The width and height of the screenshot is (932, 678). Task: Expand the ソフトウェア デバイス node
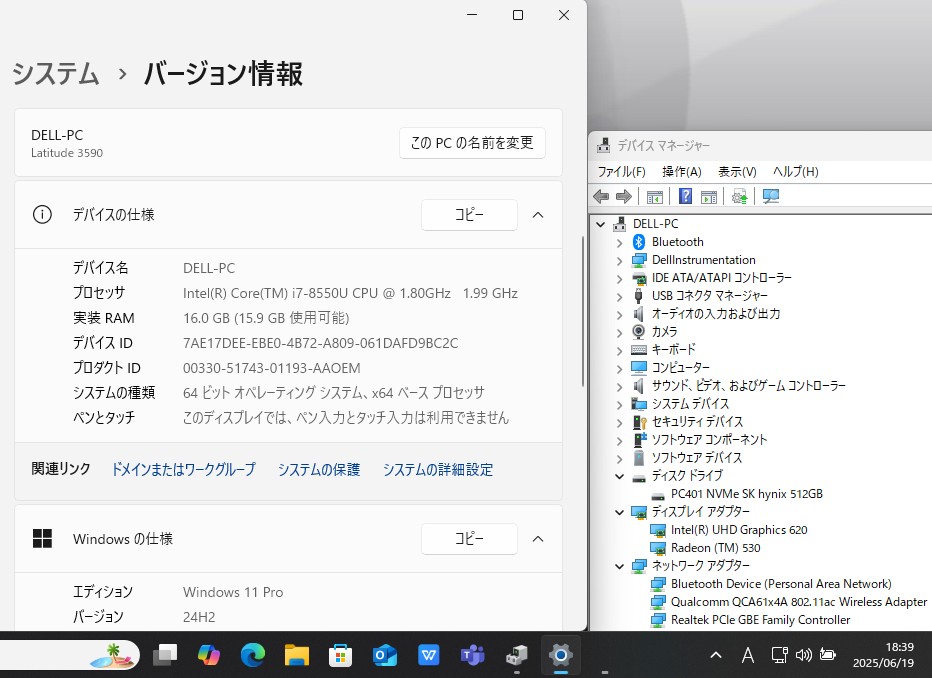tap(619, 458)
